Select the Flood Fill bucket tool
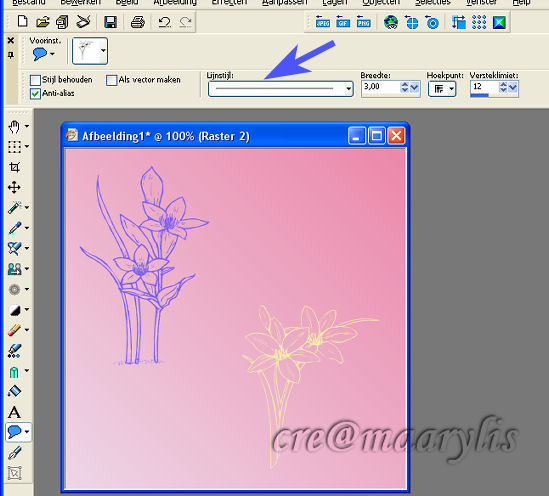The height and width of the screenshot is (496, 549). click(14, 391)
